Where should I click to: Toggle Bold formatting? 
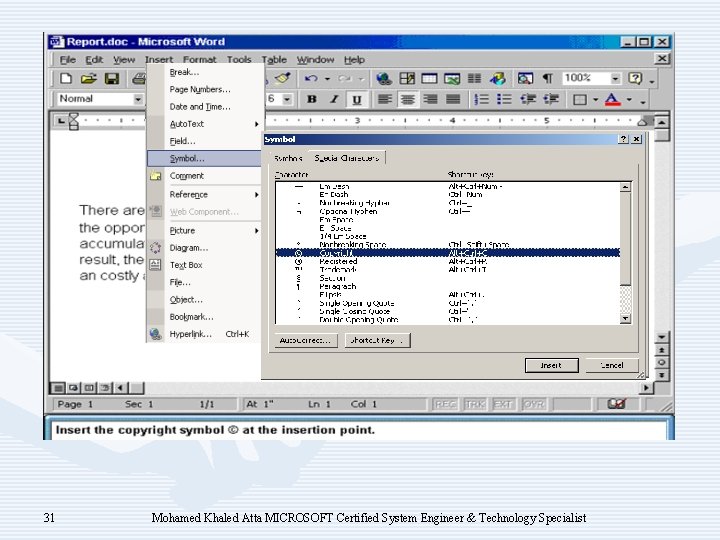point(312,99)
